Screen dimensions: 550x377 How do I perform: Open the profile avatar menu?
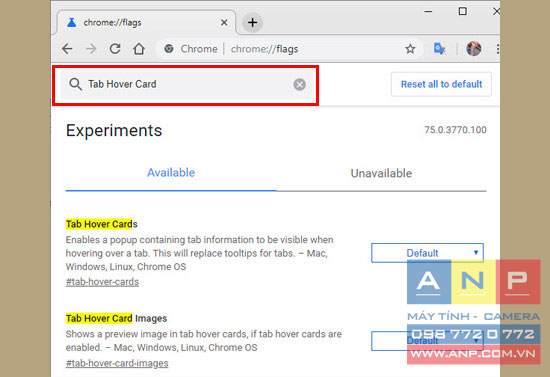click(474, 49)
